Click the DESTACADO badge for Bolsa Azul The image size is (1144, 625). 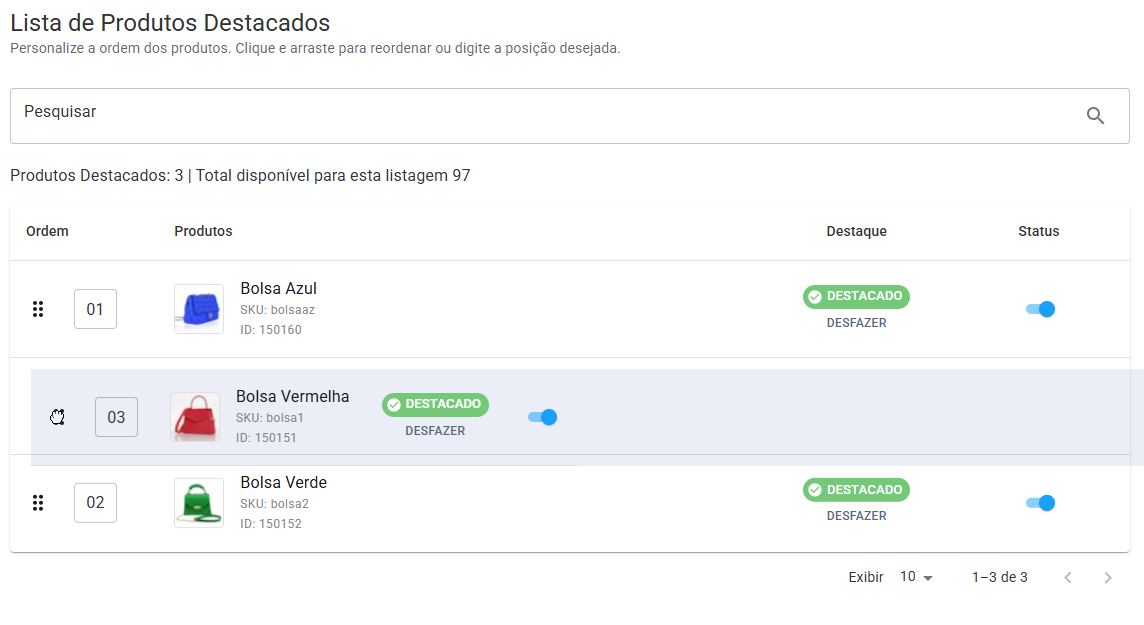tap(857, 296)
